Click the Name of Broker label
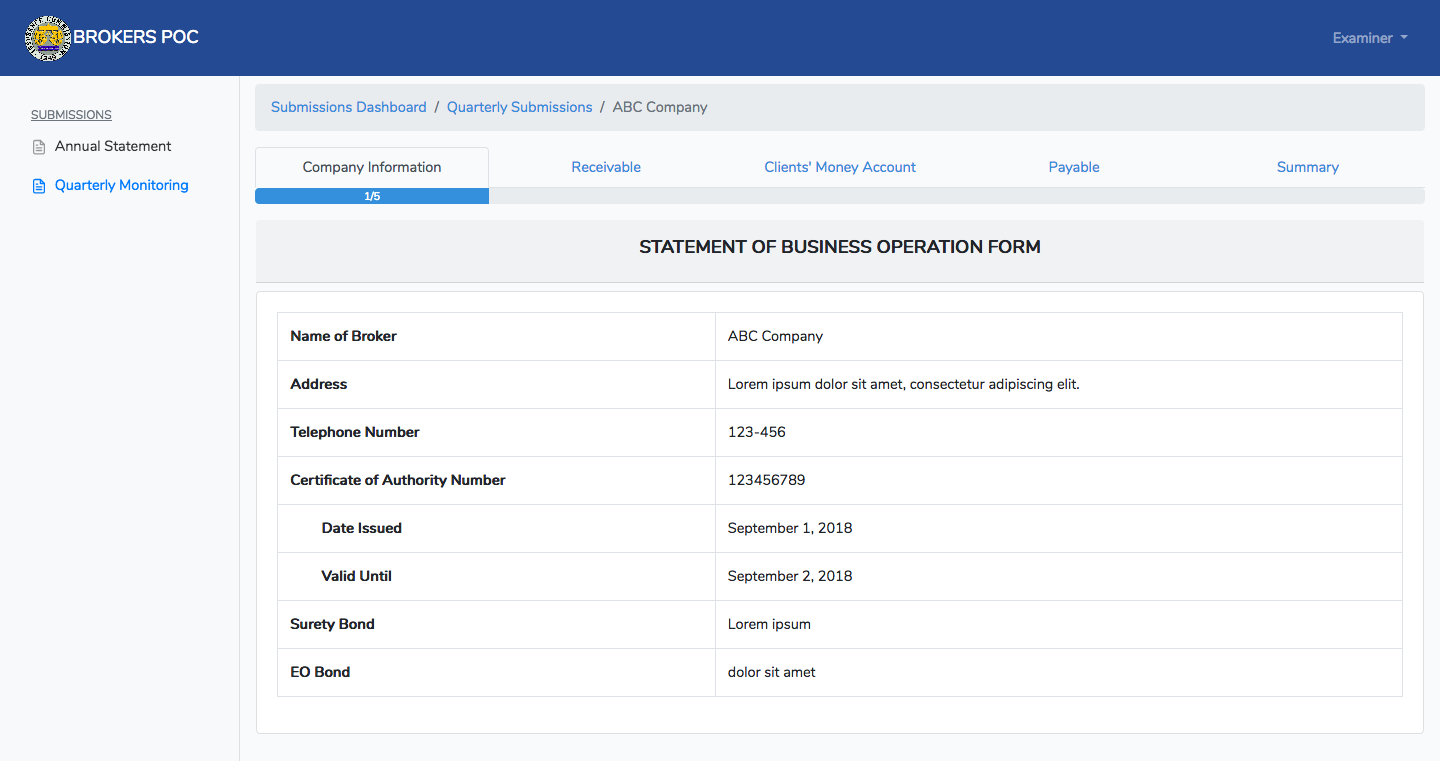Image resolution: width=1440 pixels, height=761 pixels. (x=343, y=336)
